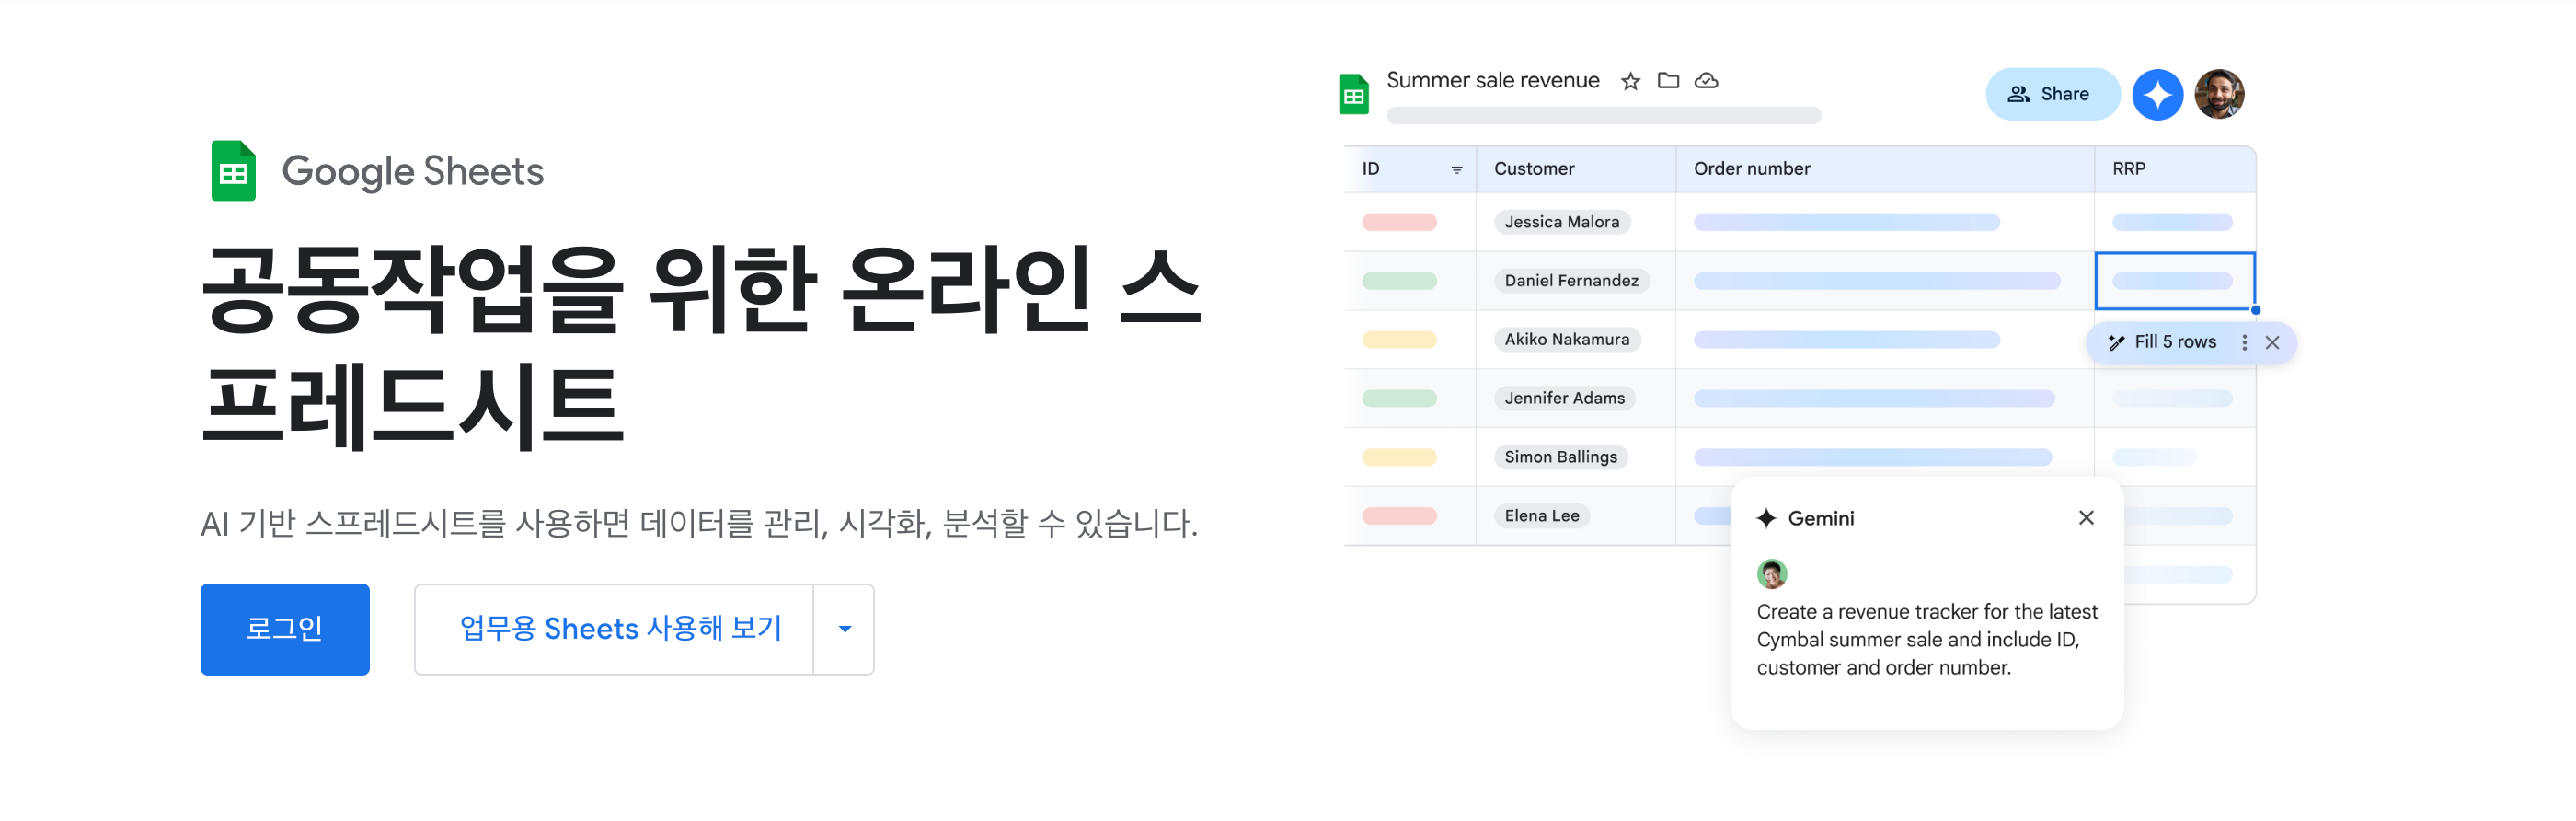
Task: Click the green ID pill in Daniel Fernandez row
Action: coord(1399,281)
